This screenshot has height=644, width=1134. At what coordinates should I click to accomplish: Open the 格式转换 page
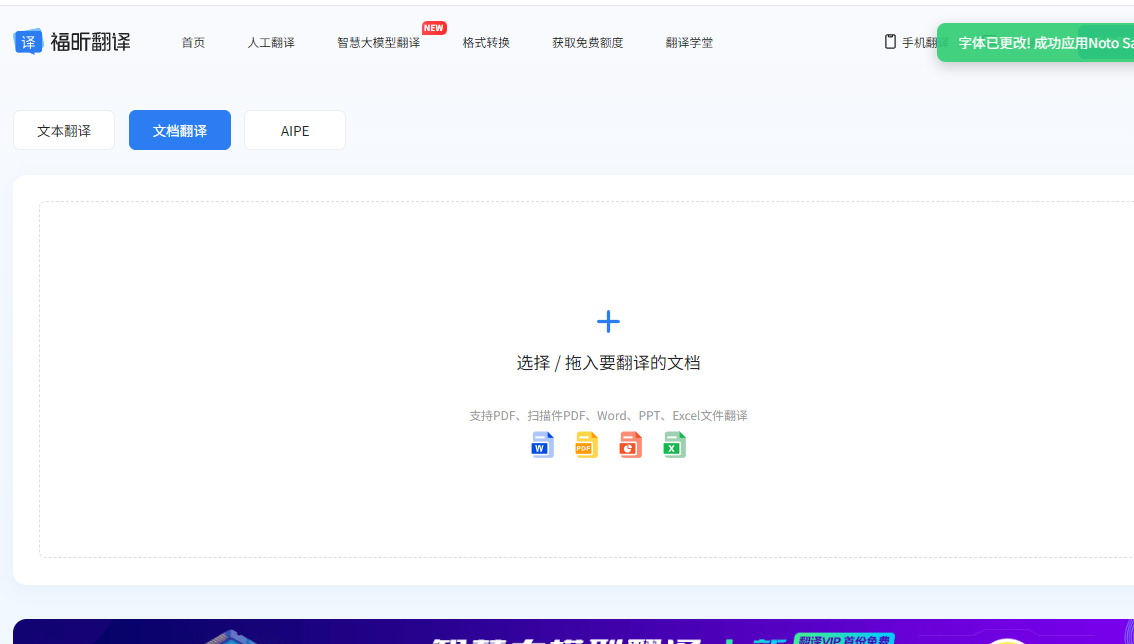(x=486, y=43)
